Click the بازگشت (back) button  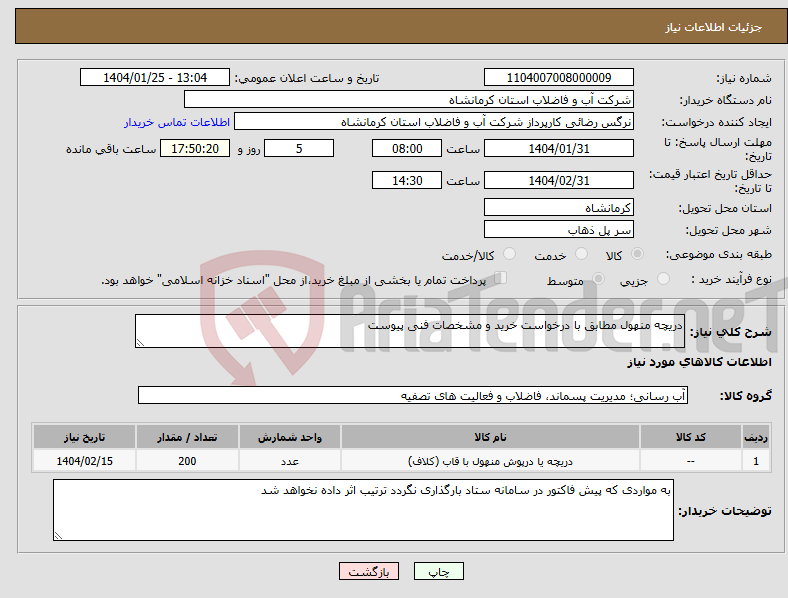[x=369, y=571]
